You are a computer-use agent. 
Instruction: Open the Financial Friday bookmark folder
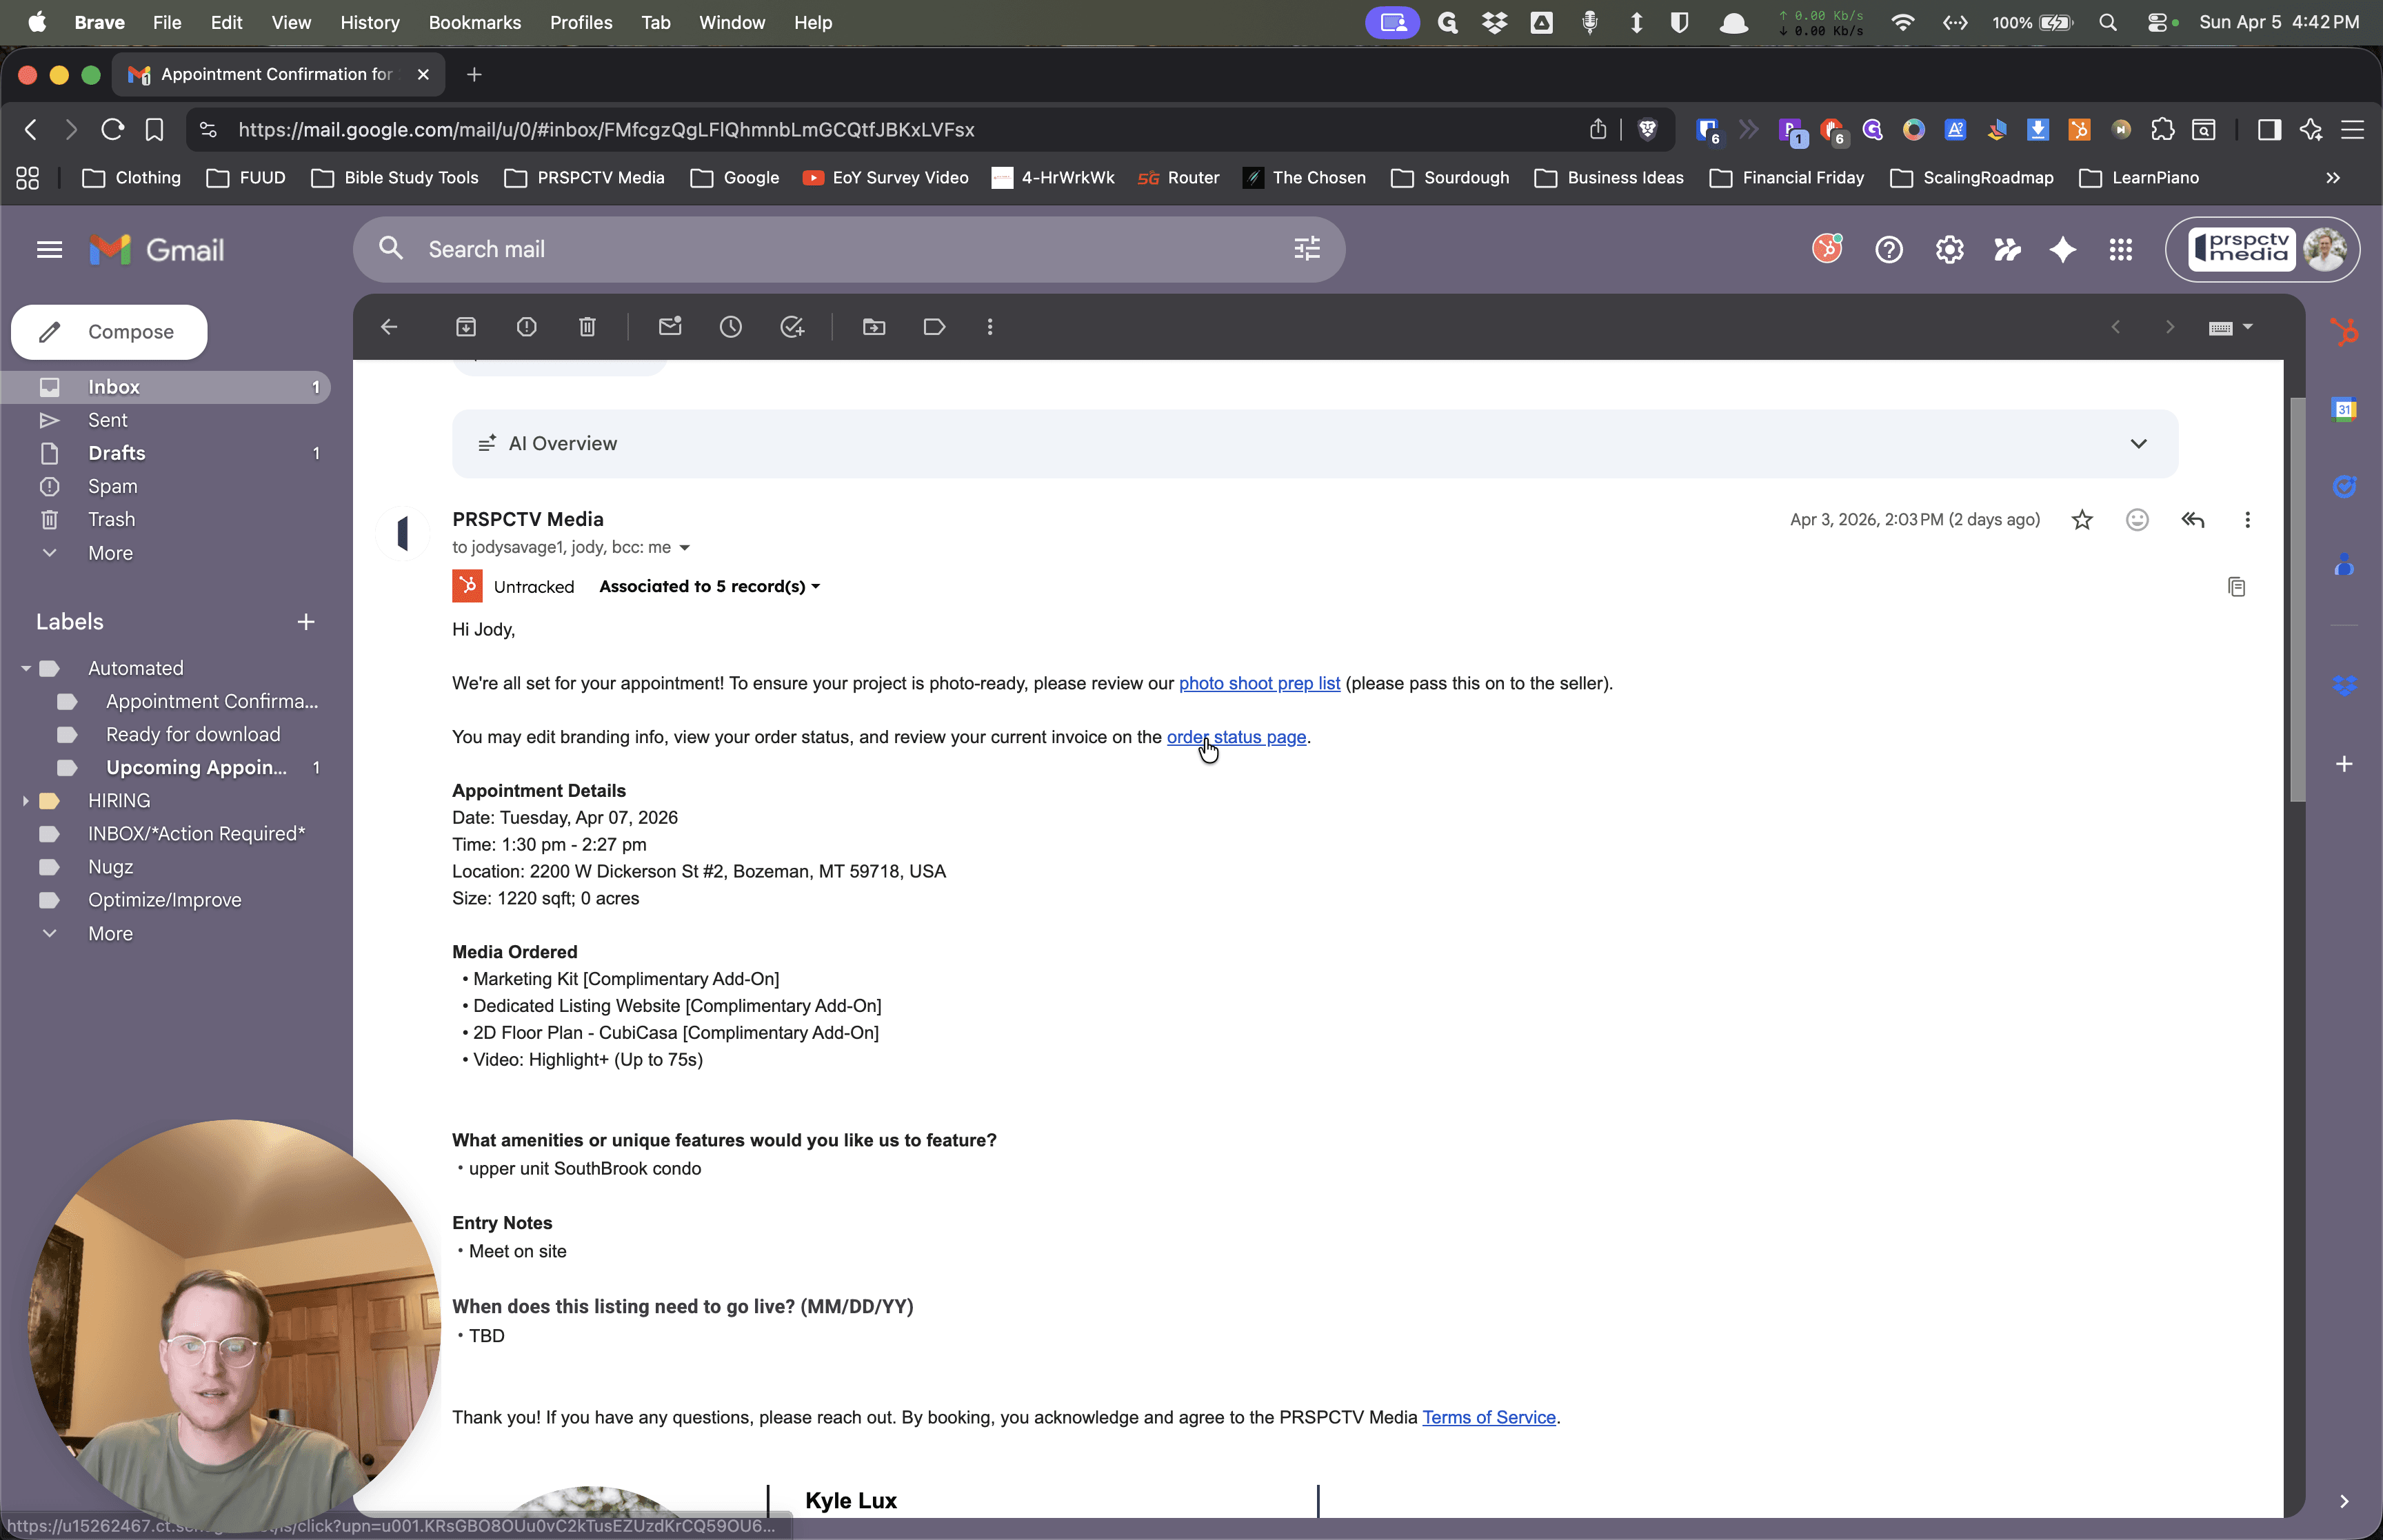(x=1787, y=178)
